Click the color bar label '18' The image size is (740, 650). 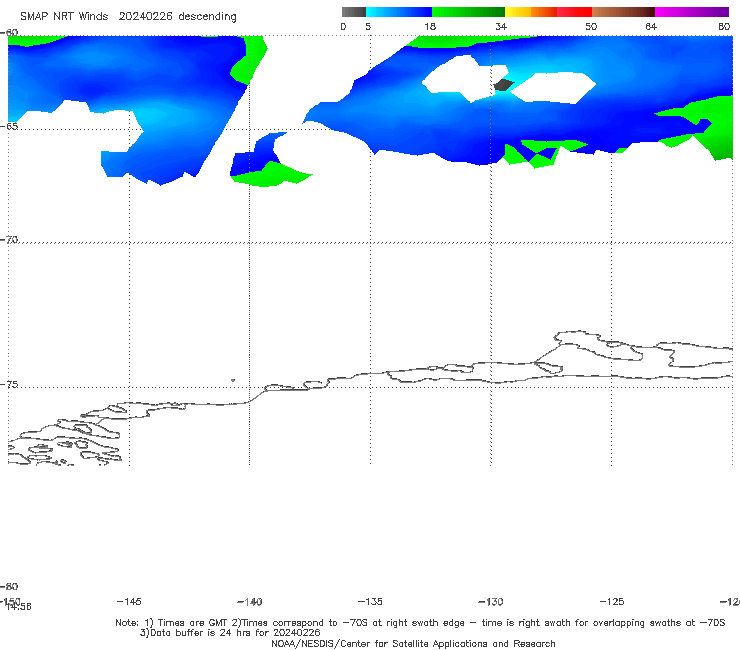pyautogui.click(x=429, y=27)
